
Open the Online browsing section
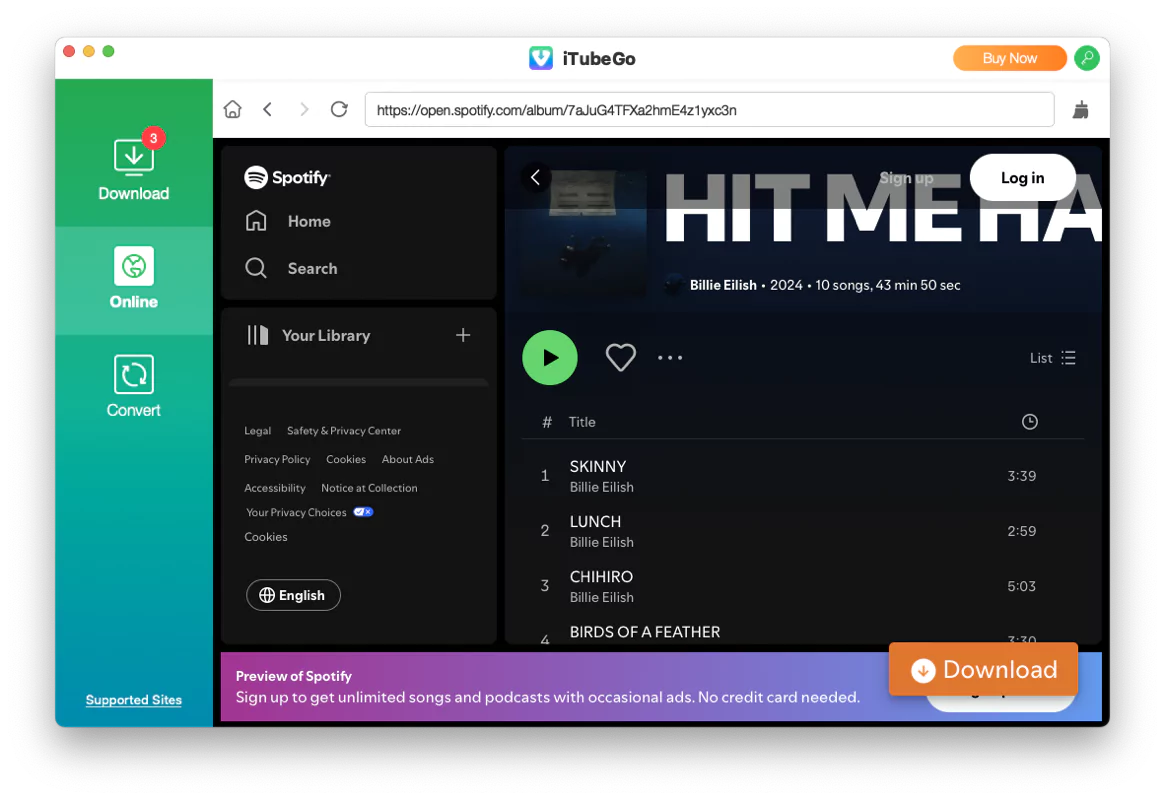(133, 281)
